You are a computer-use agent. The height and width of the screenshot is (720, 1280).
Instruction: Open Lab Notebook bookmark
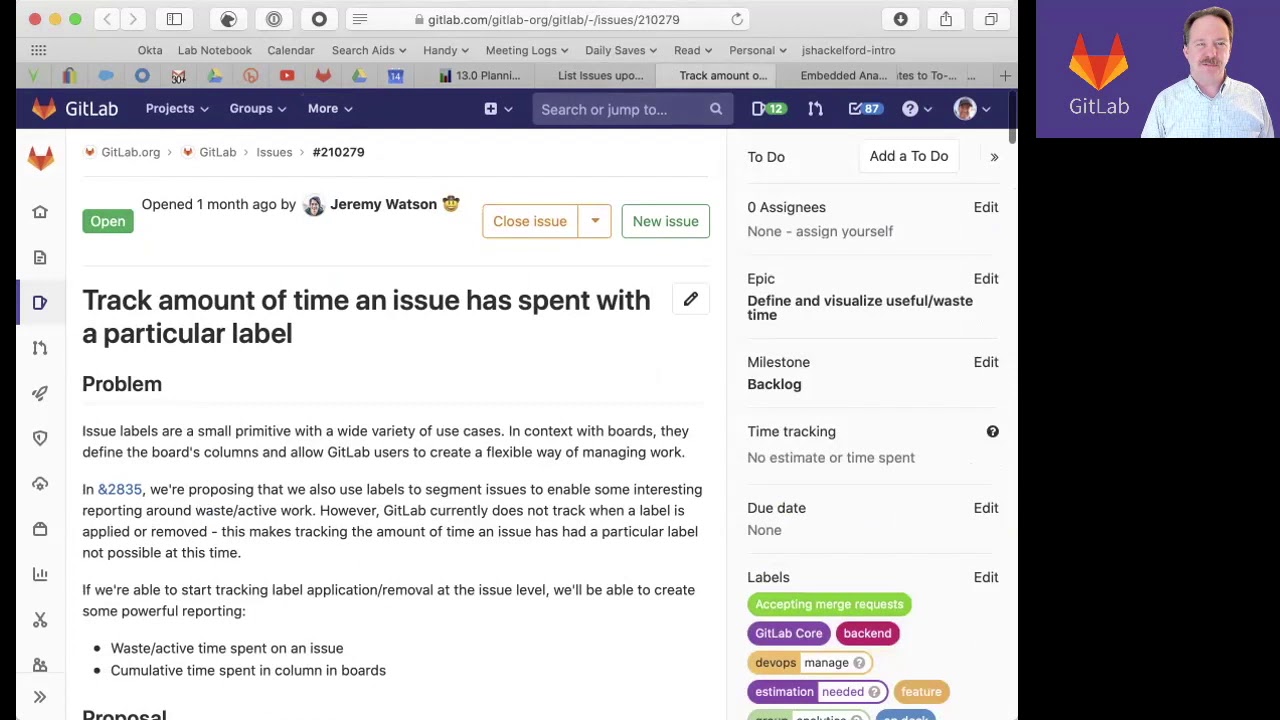(215, 50)
